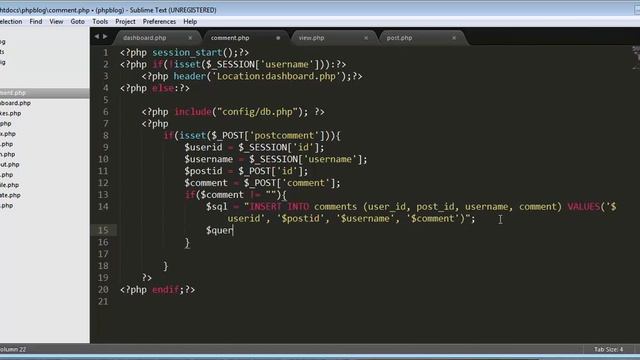Click the "config/db.php" include string
The image size is (640, 360).
tap(258, 112)
